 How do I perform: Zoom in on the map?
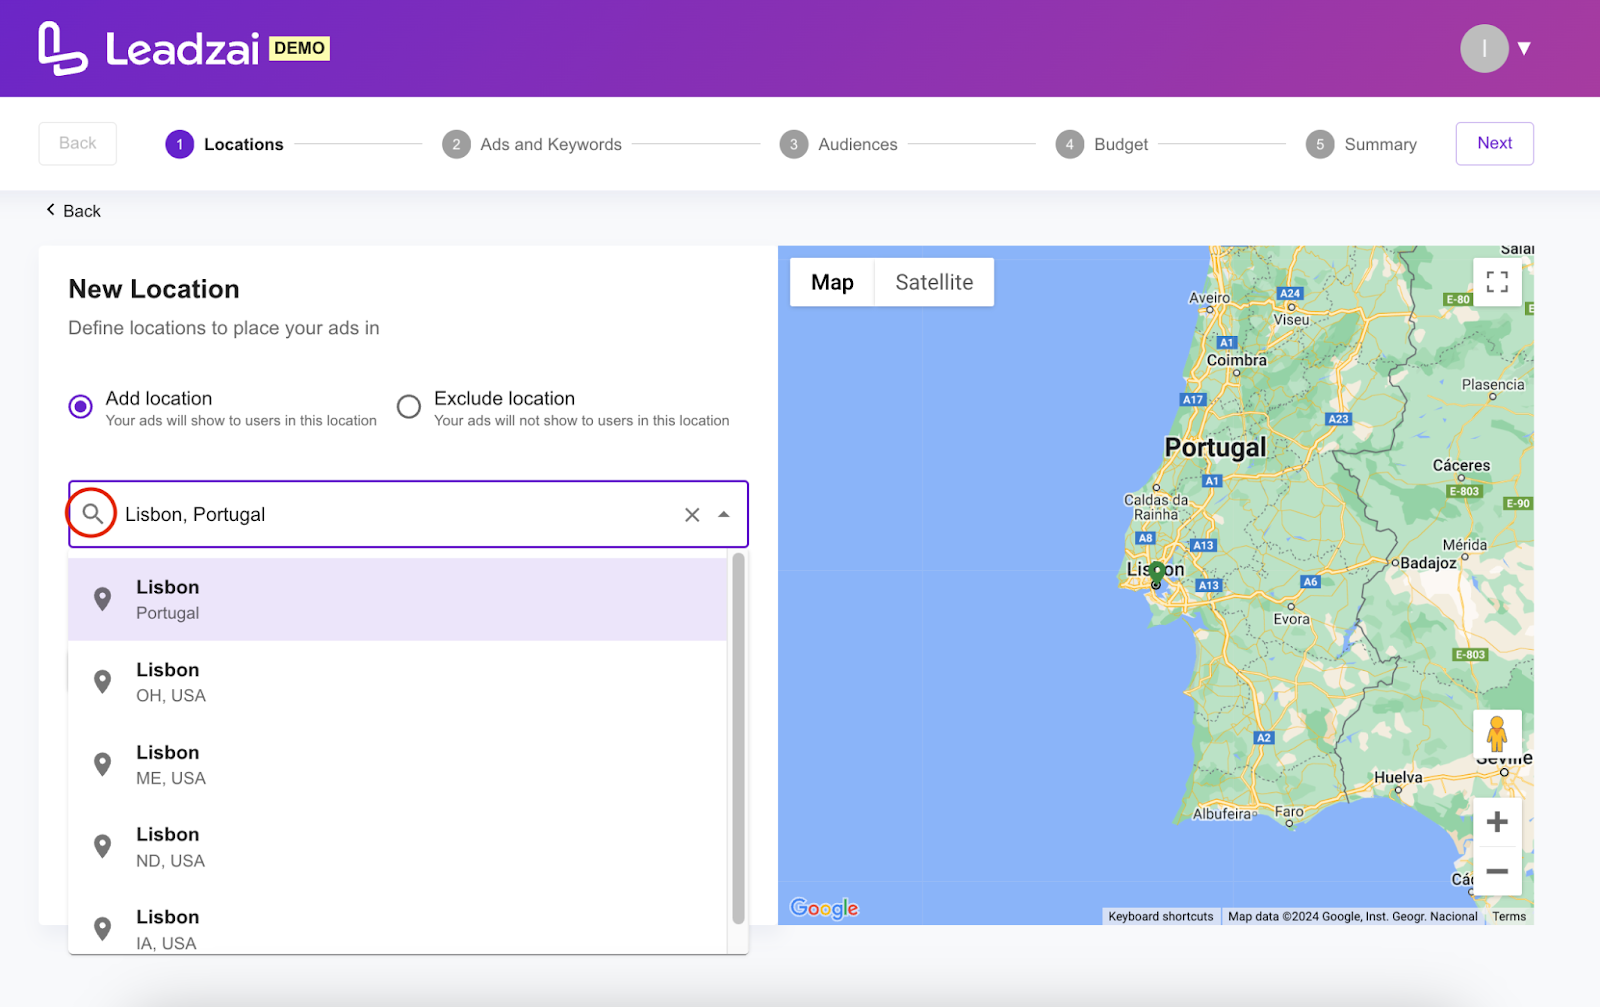click(1497, 822)
